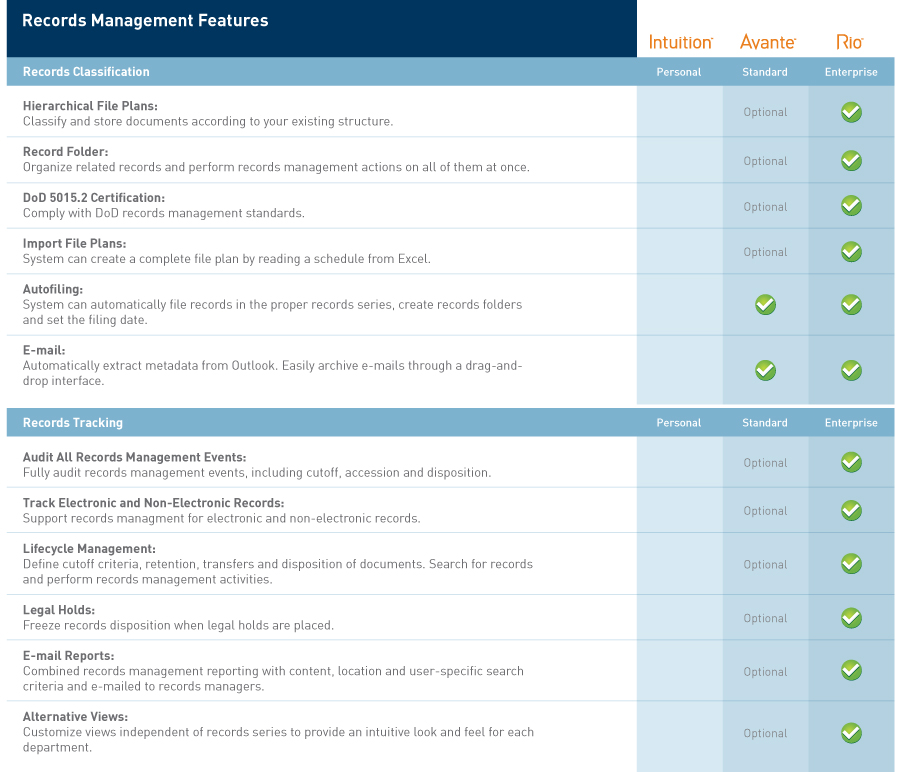Screen dimensions: 900x772
Task: Click the Records Management Features title
Action: tap(145, 21)
